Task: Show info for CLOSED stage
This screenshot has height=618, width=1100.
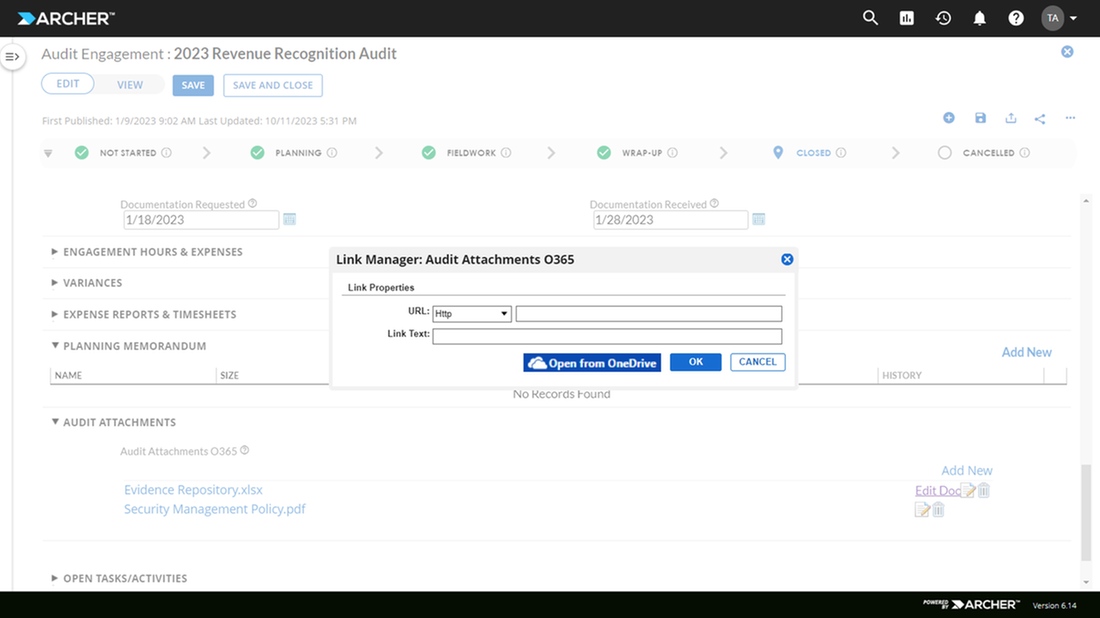Action: [x=840, y=152]
